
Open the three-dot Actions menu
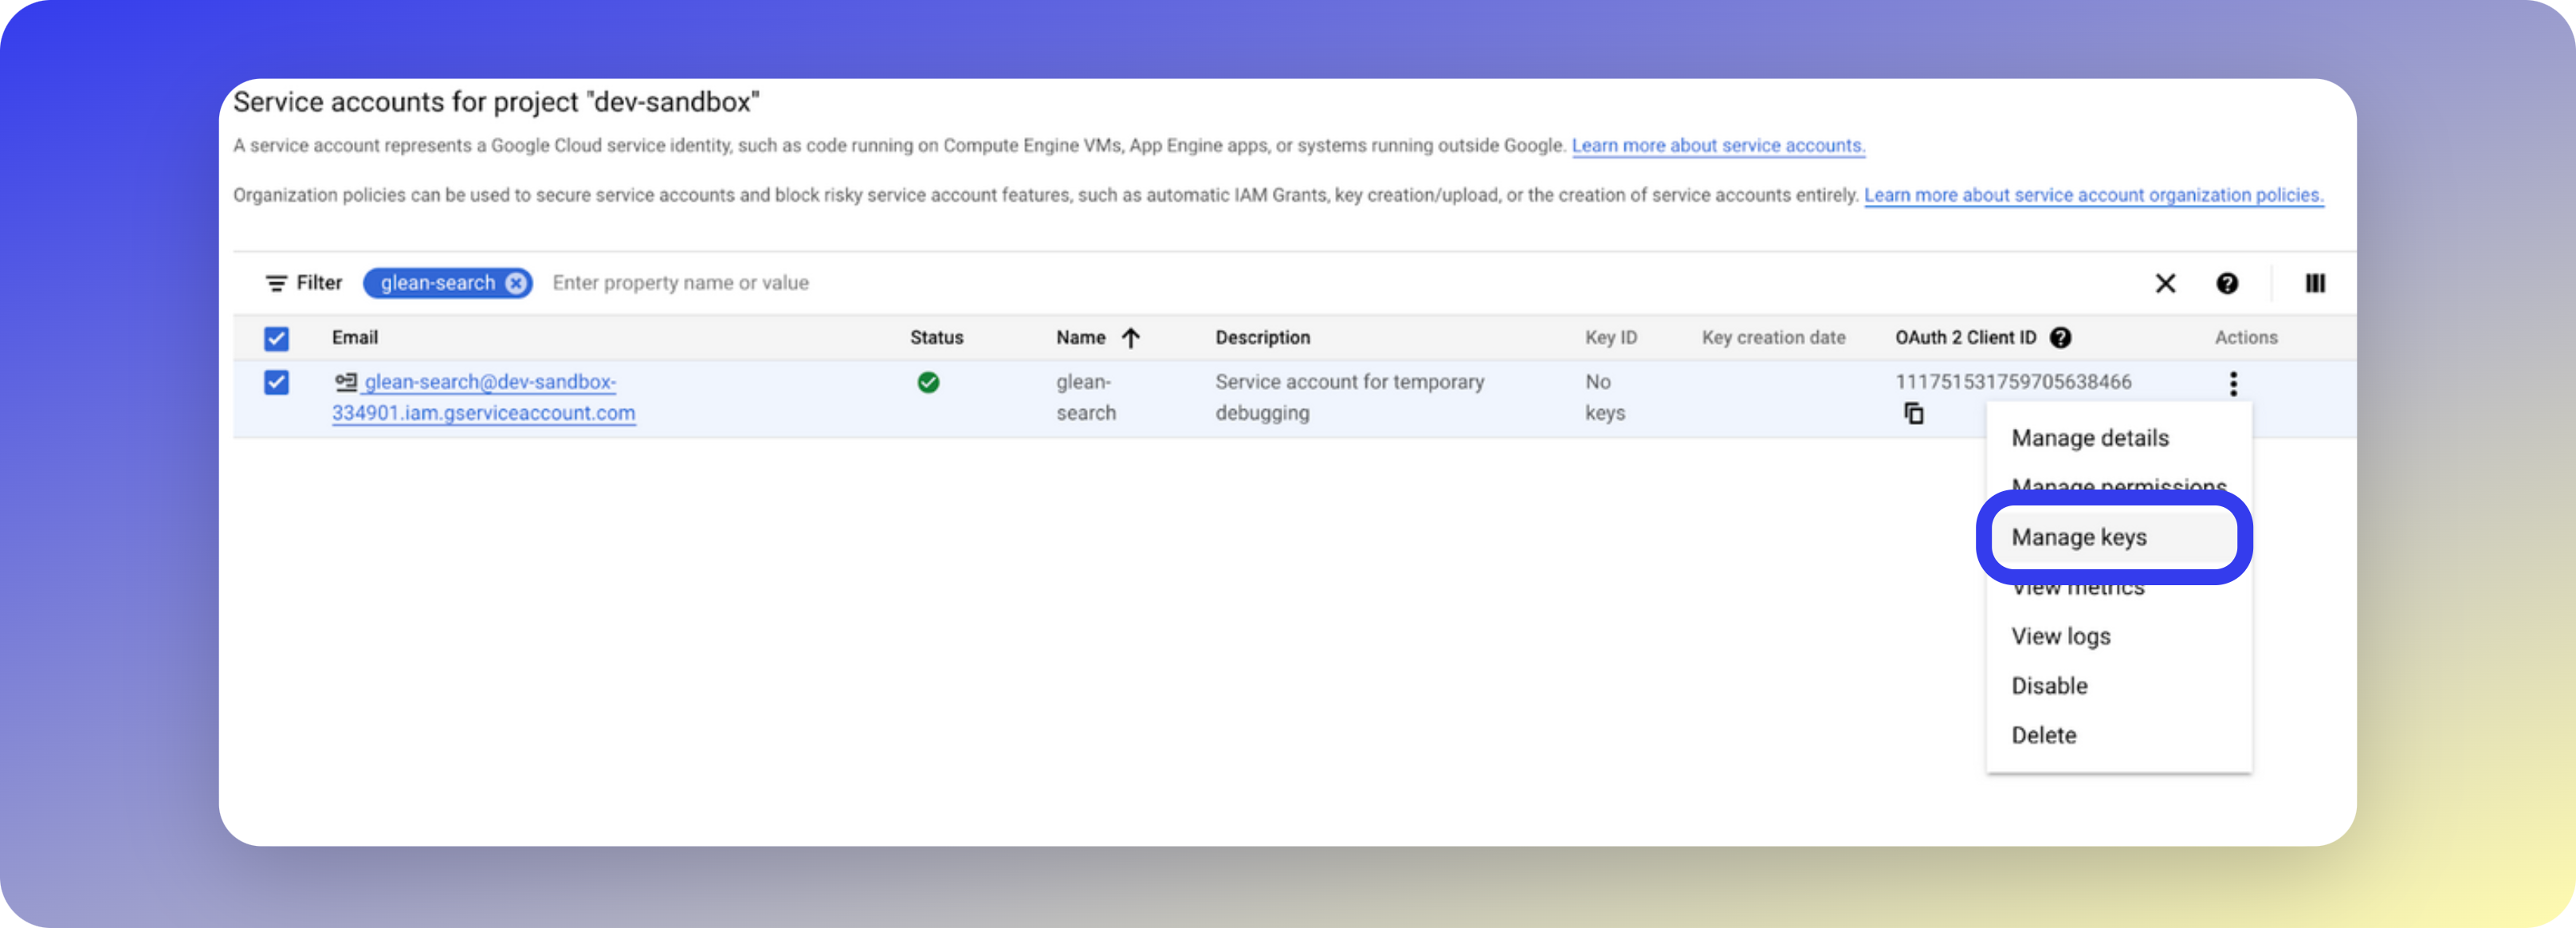(2233, 383)
